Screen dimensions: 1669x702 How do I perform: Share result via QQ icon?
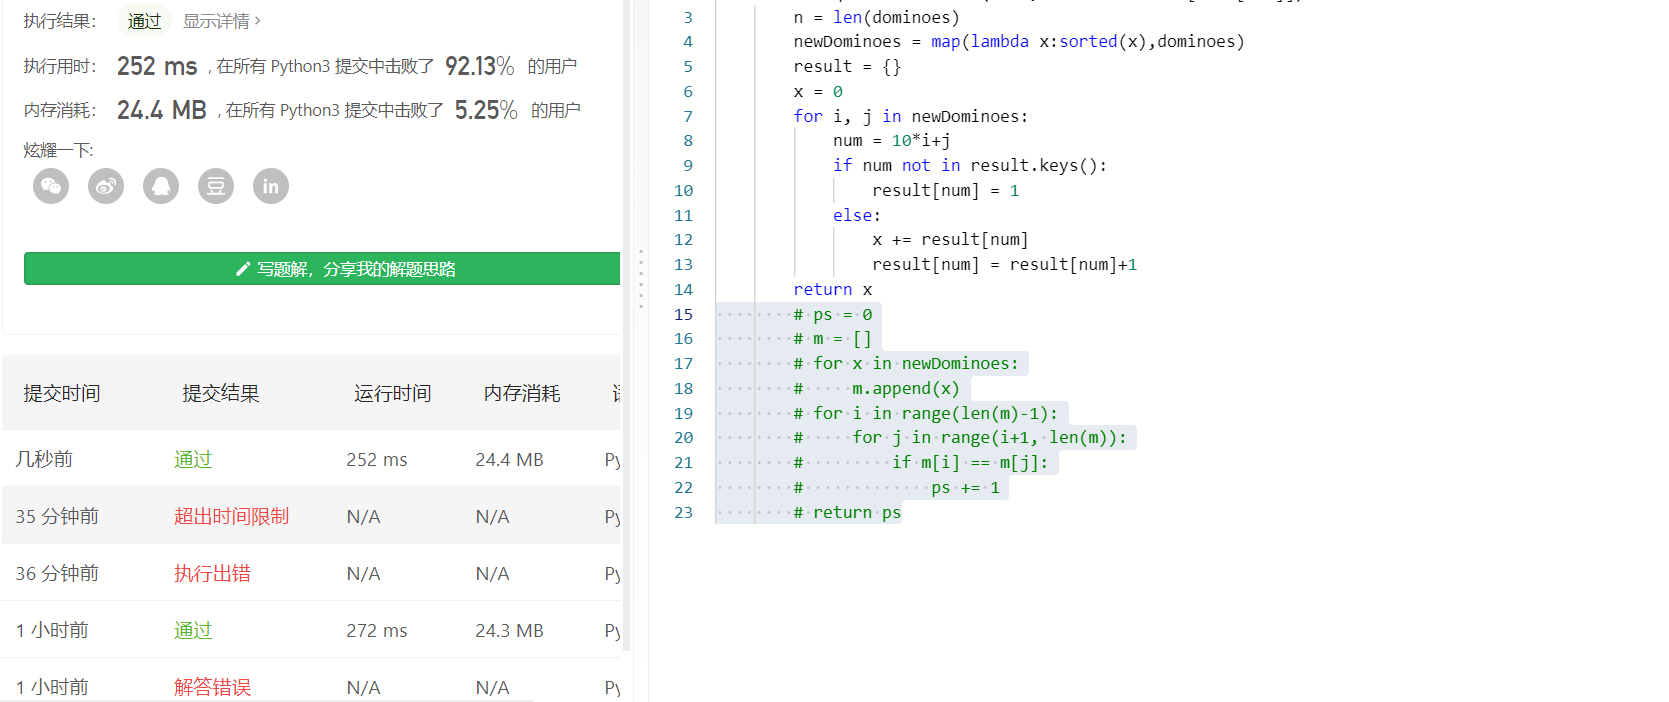click(161, 186)
